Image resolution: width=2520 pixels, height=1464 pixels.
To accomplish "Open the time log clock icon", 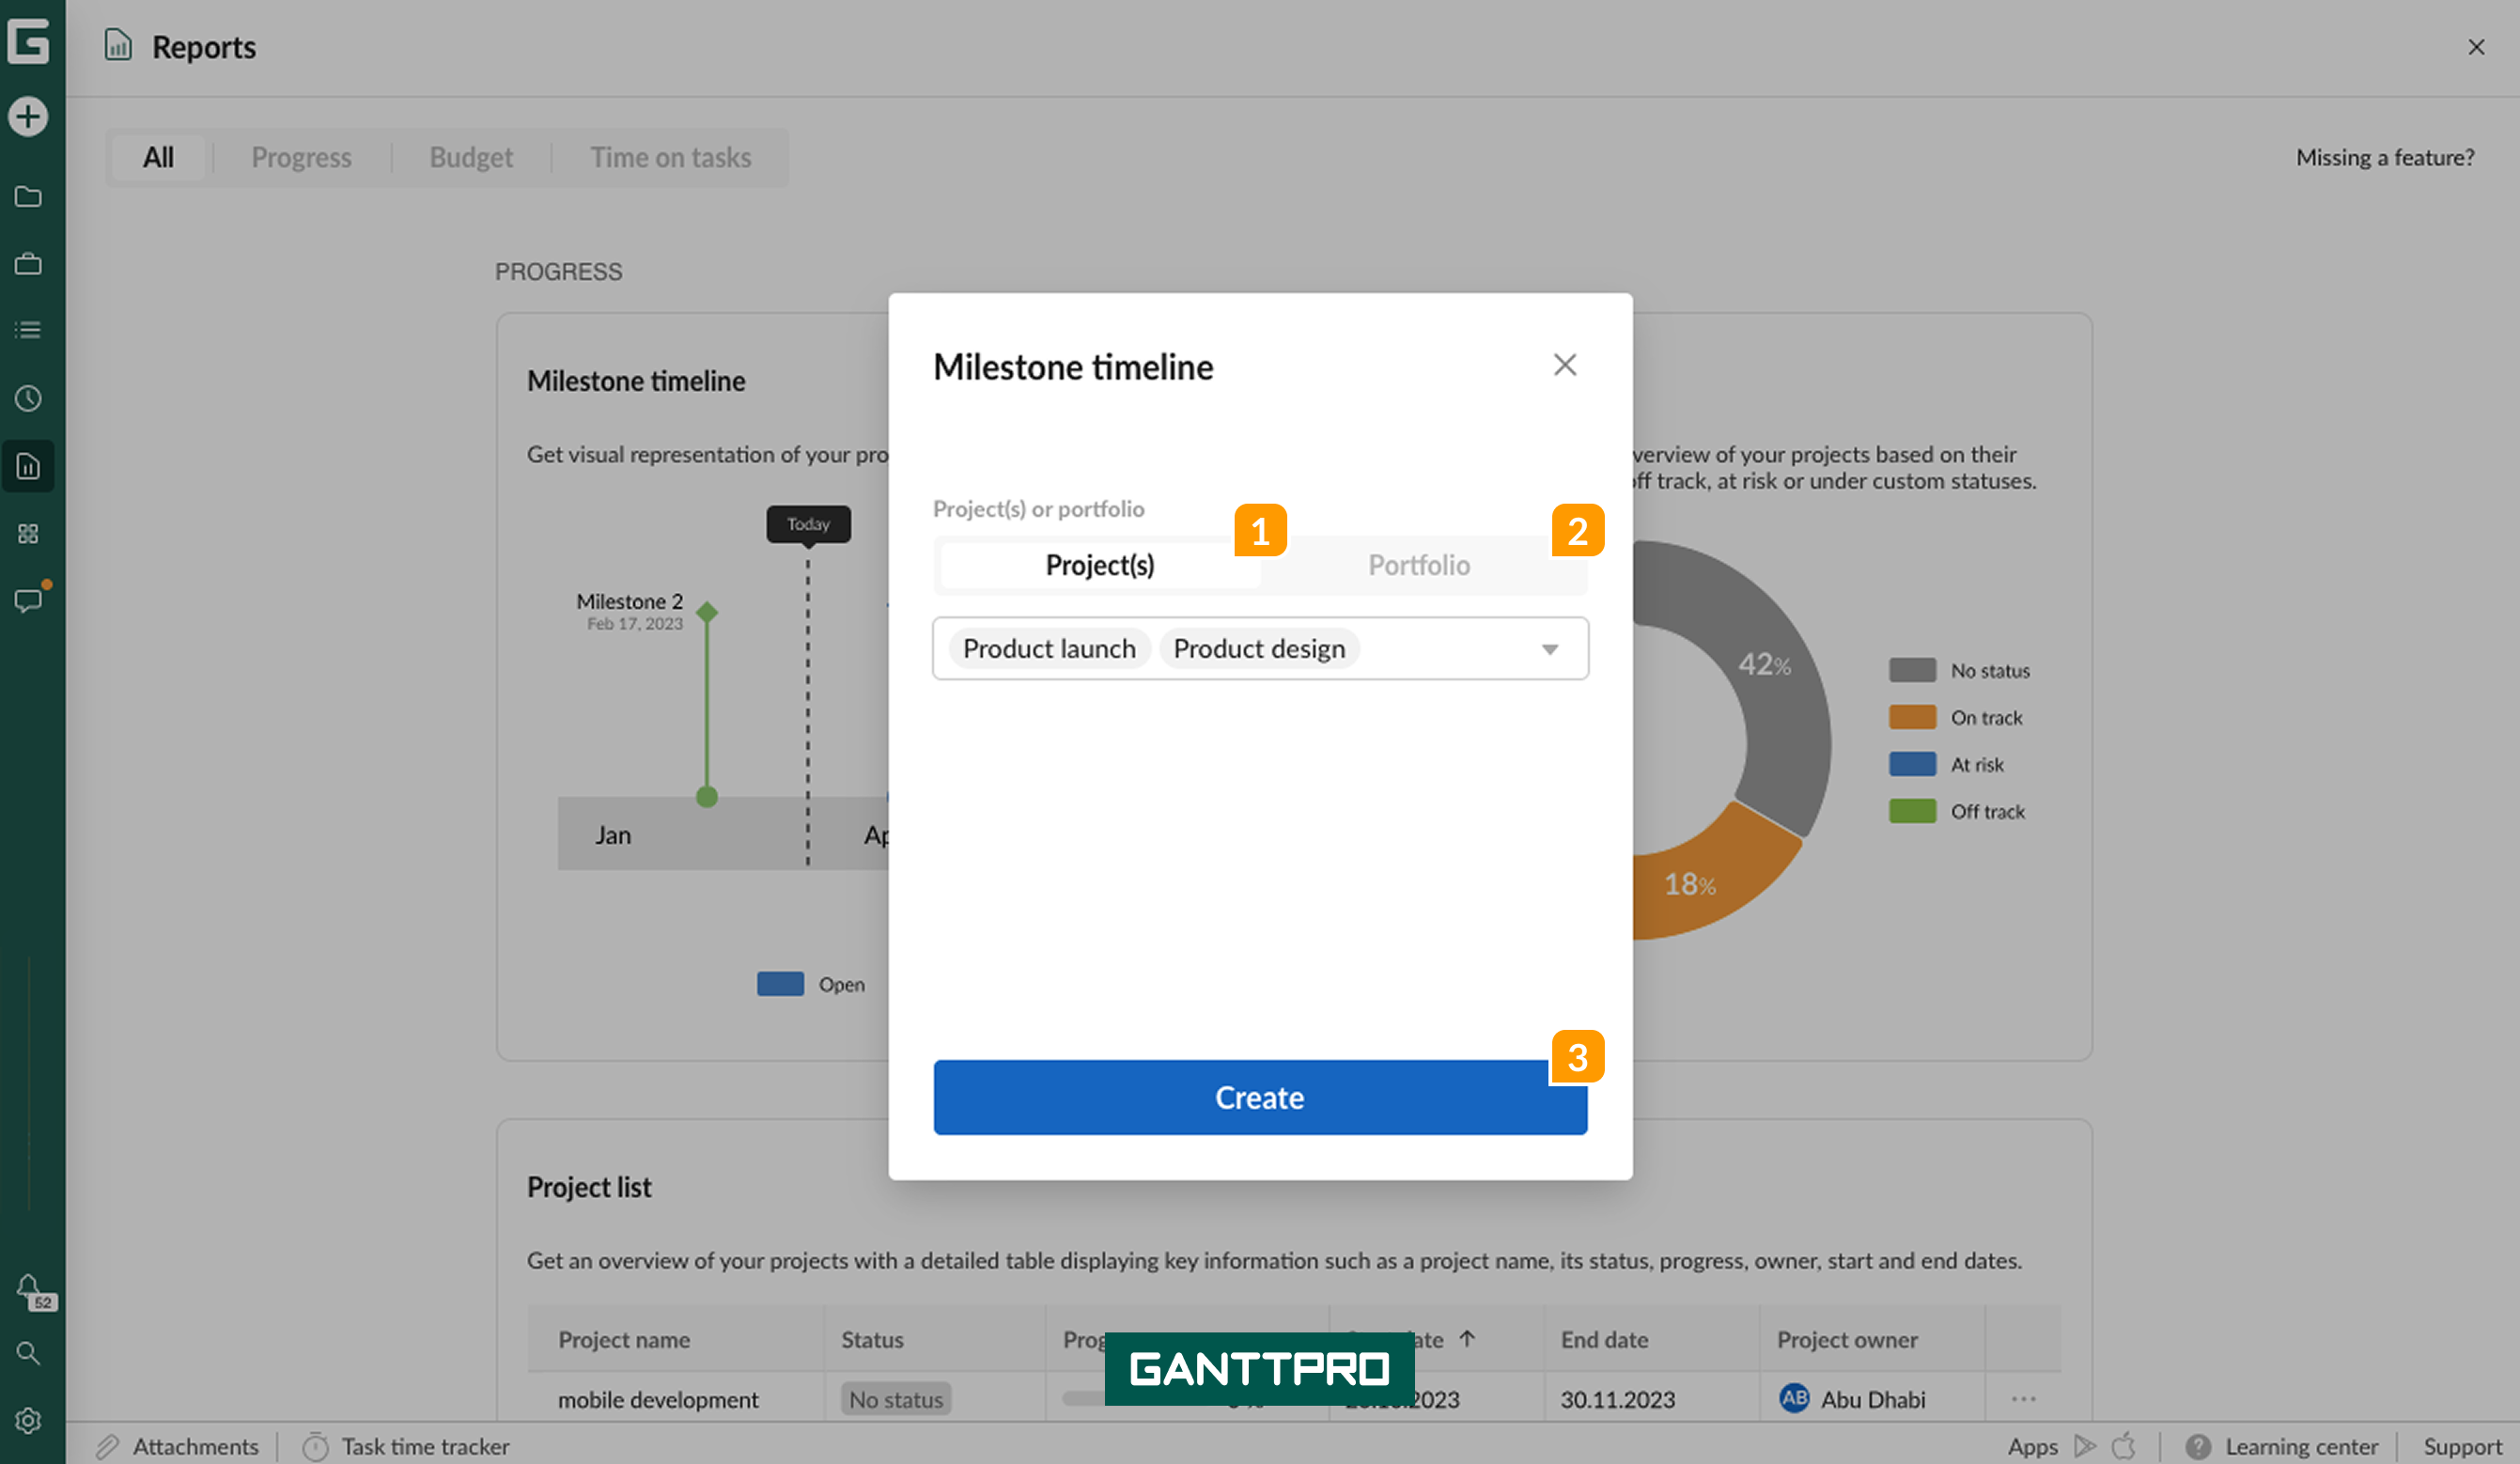I will point(28,398).
